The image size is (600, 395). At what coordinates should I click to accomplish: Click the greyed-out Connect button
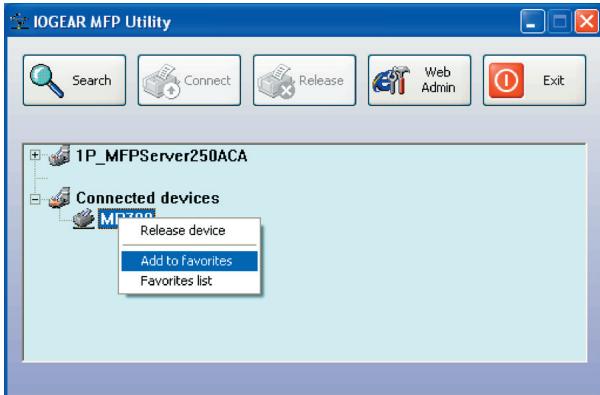point(189,80)
